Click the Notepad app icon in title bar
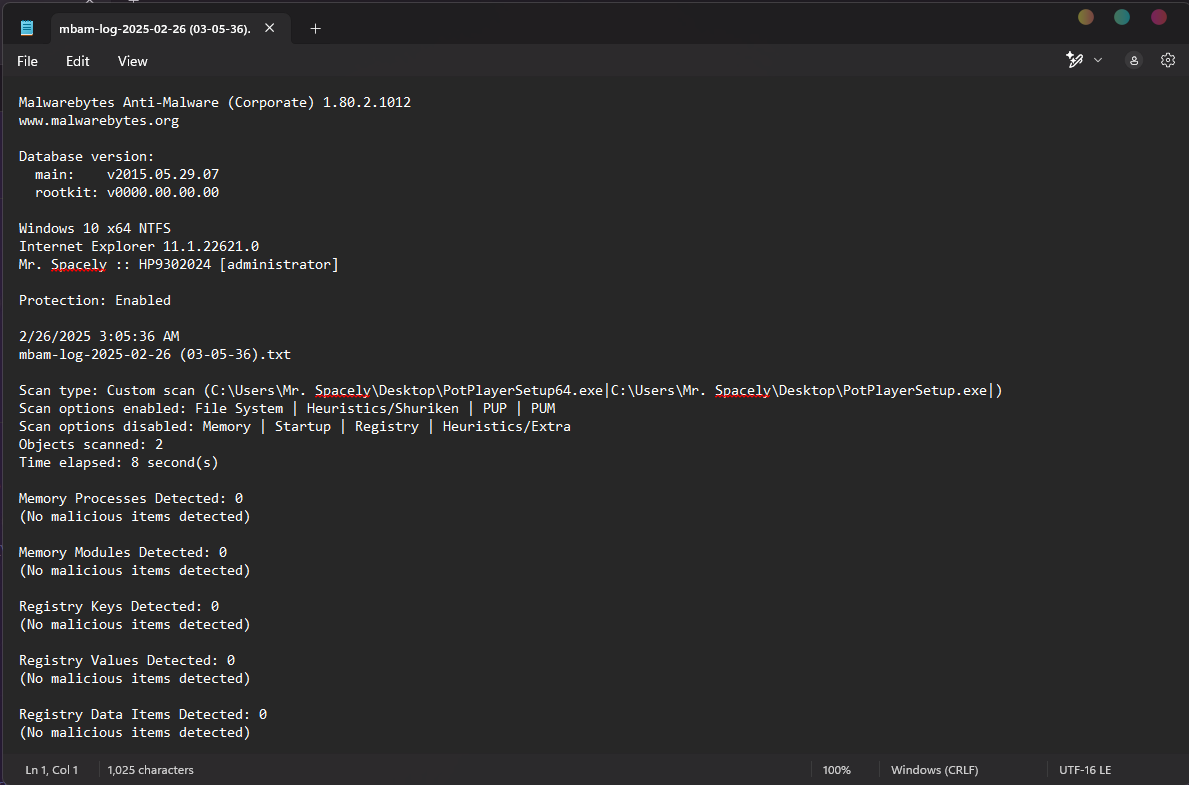 click(27, 28)
